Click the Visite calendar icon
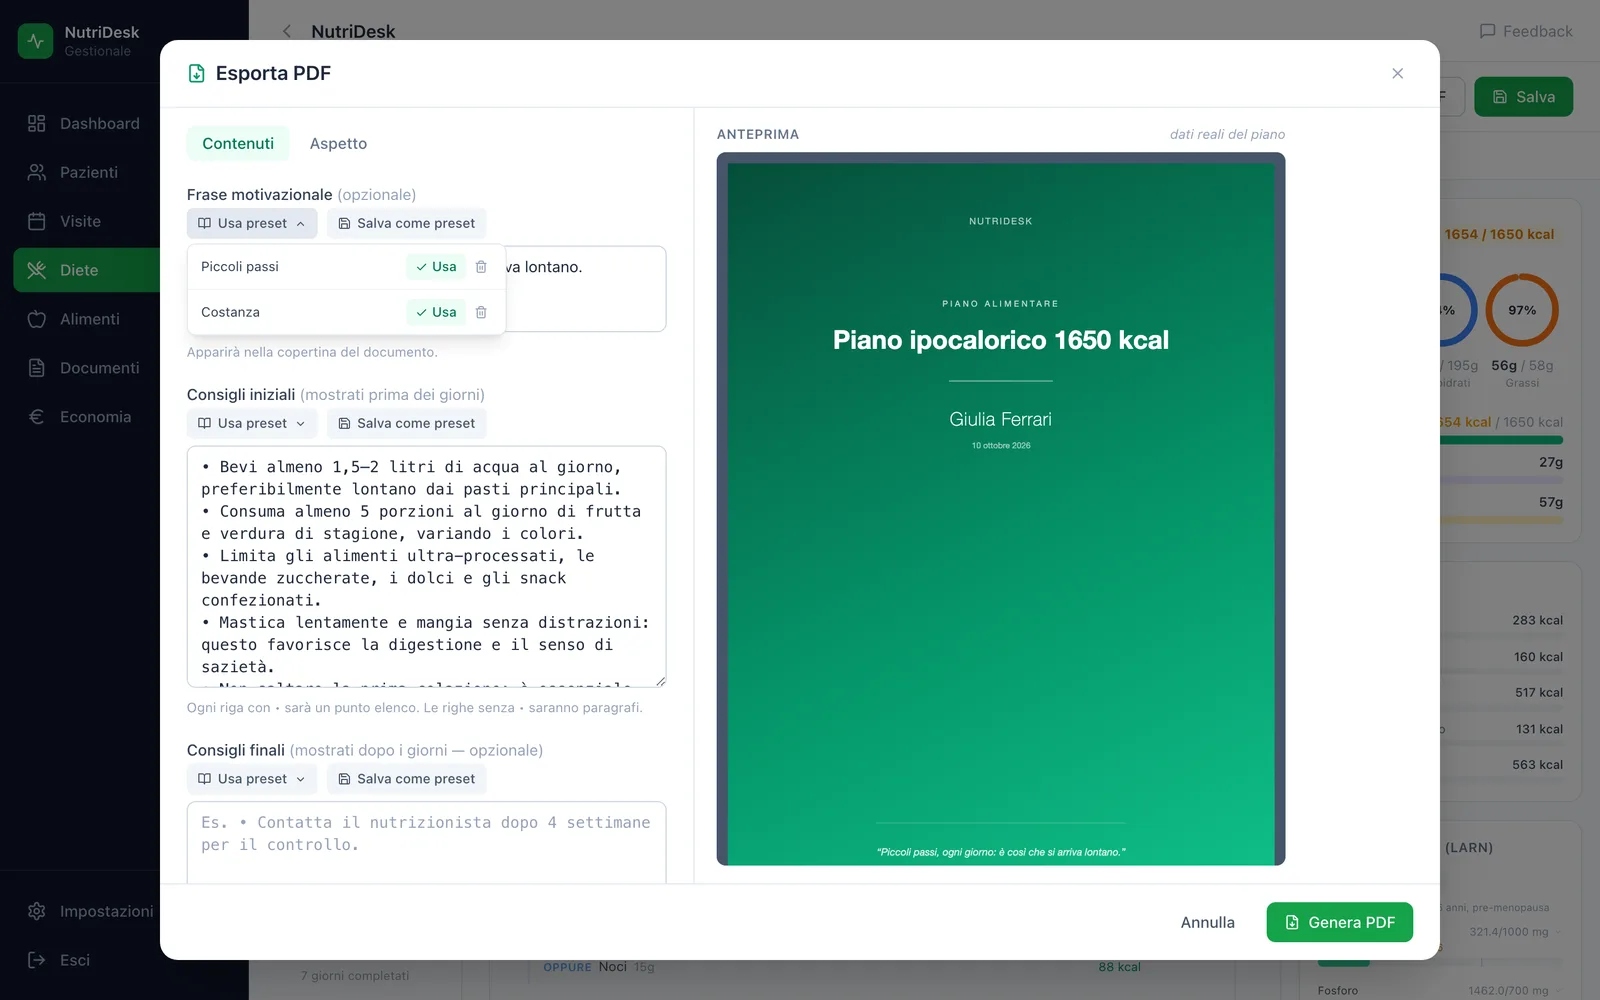Image resolution: width=1600 pixels, height=1000 pixels. coord(37,221)
